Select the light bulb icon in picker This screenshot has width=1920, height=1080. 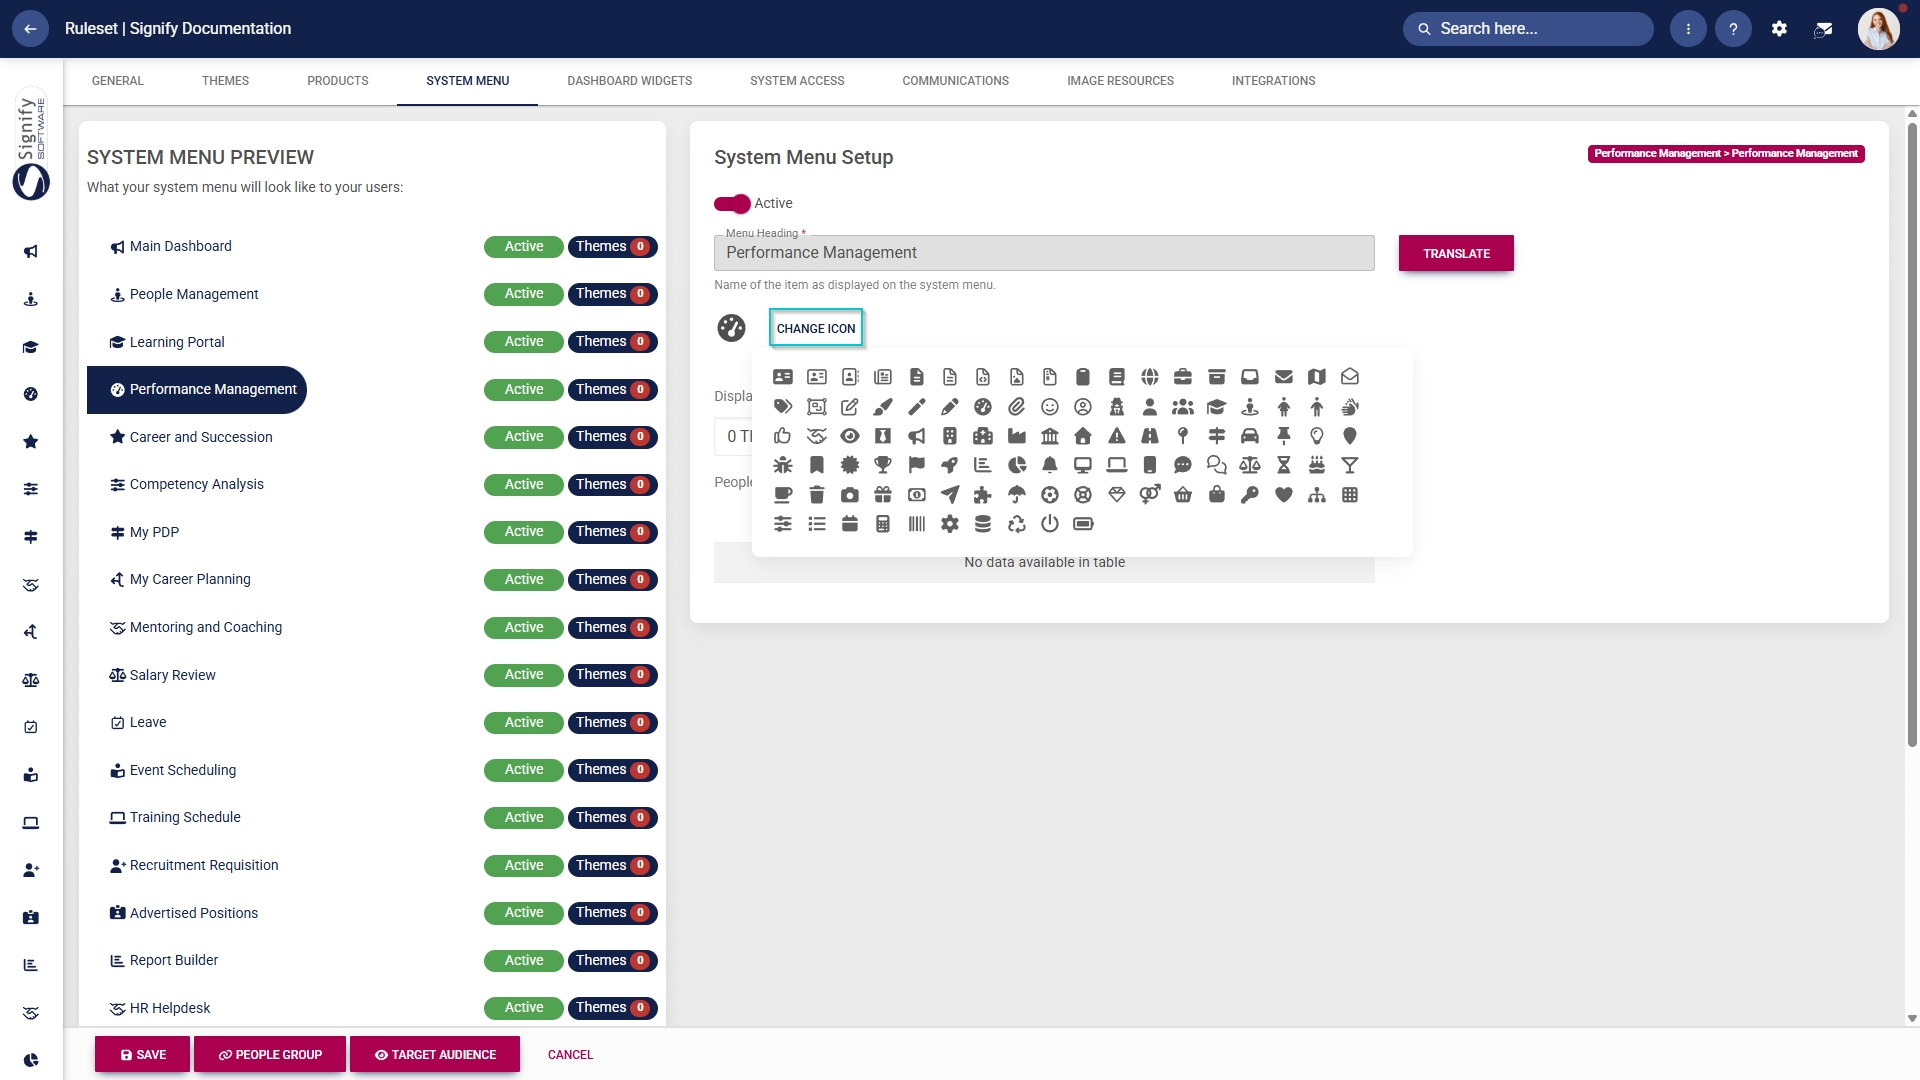1317,436
